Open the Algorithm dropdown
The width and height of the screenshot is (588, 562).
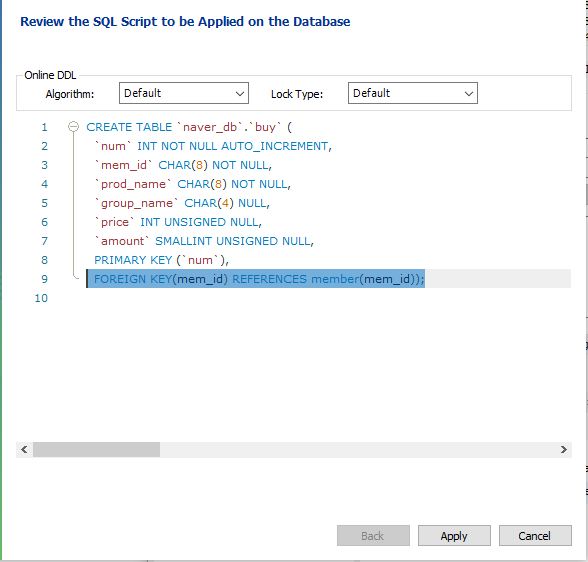click(184, 93)
